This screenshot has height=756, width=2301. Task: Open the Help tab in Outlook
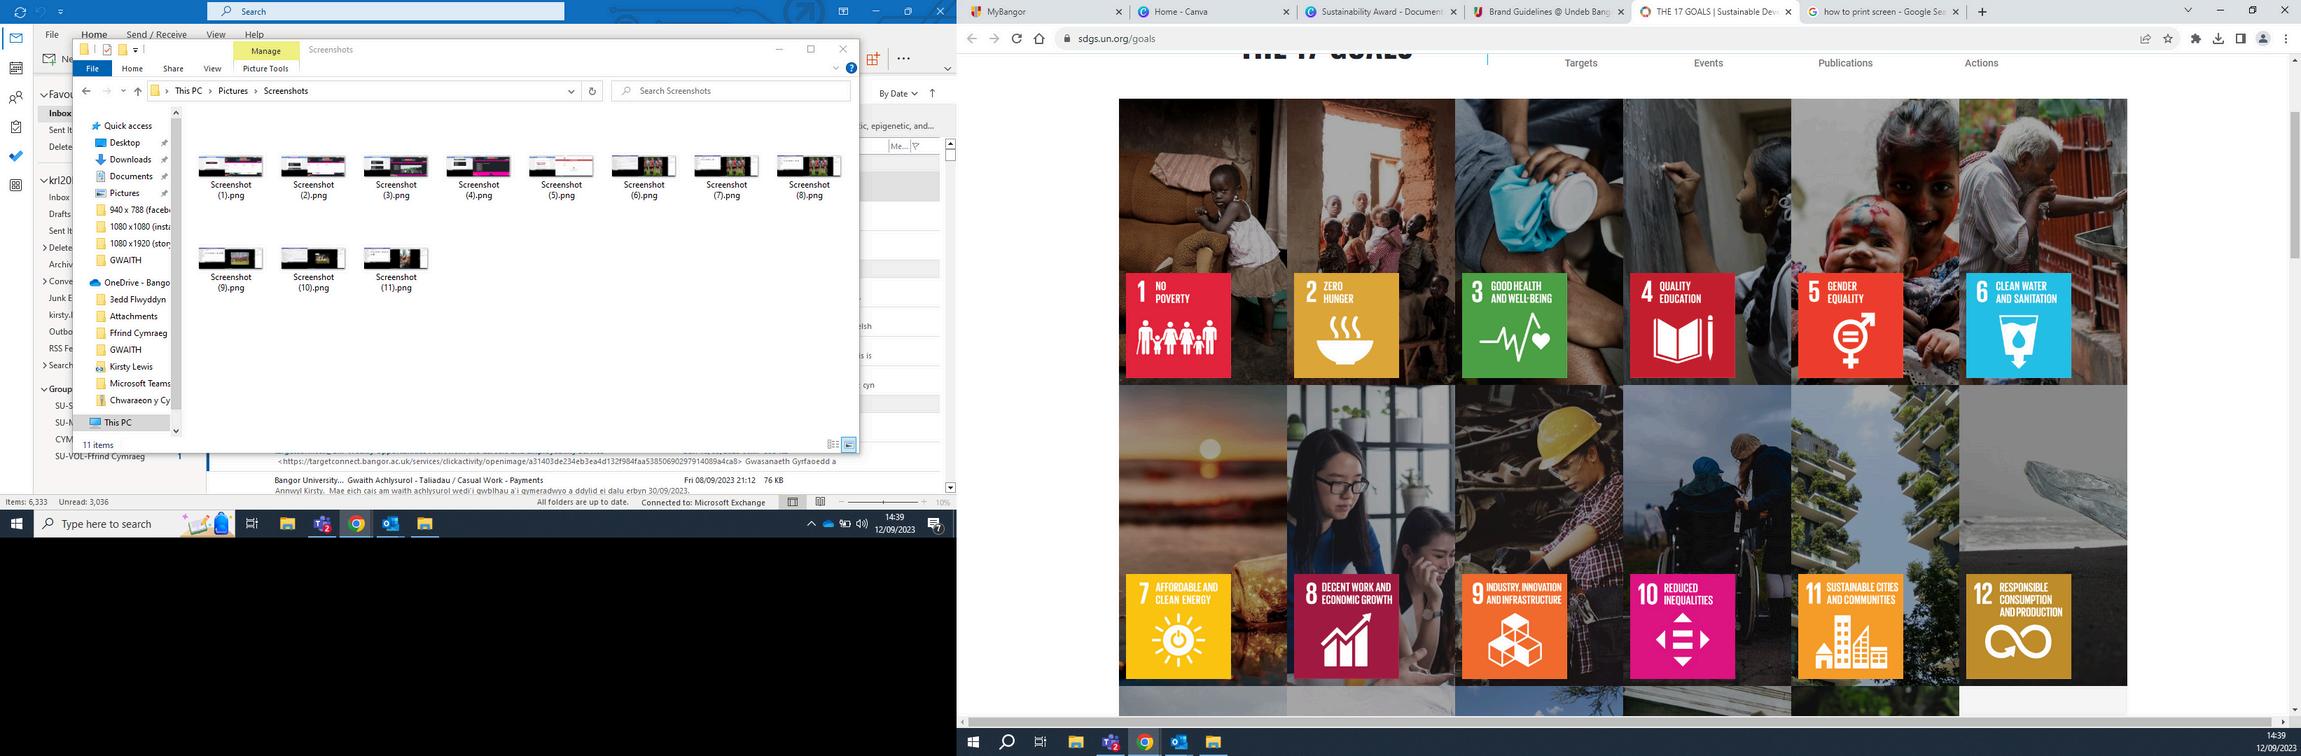pos(254,34)
